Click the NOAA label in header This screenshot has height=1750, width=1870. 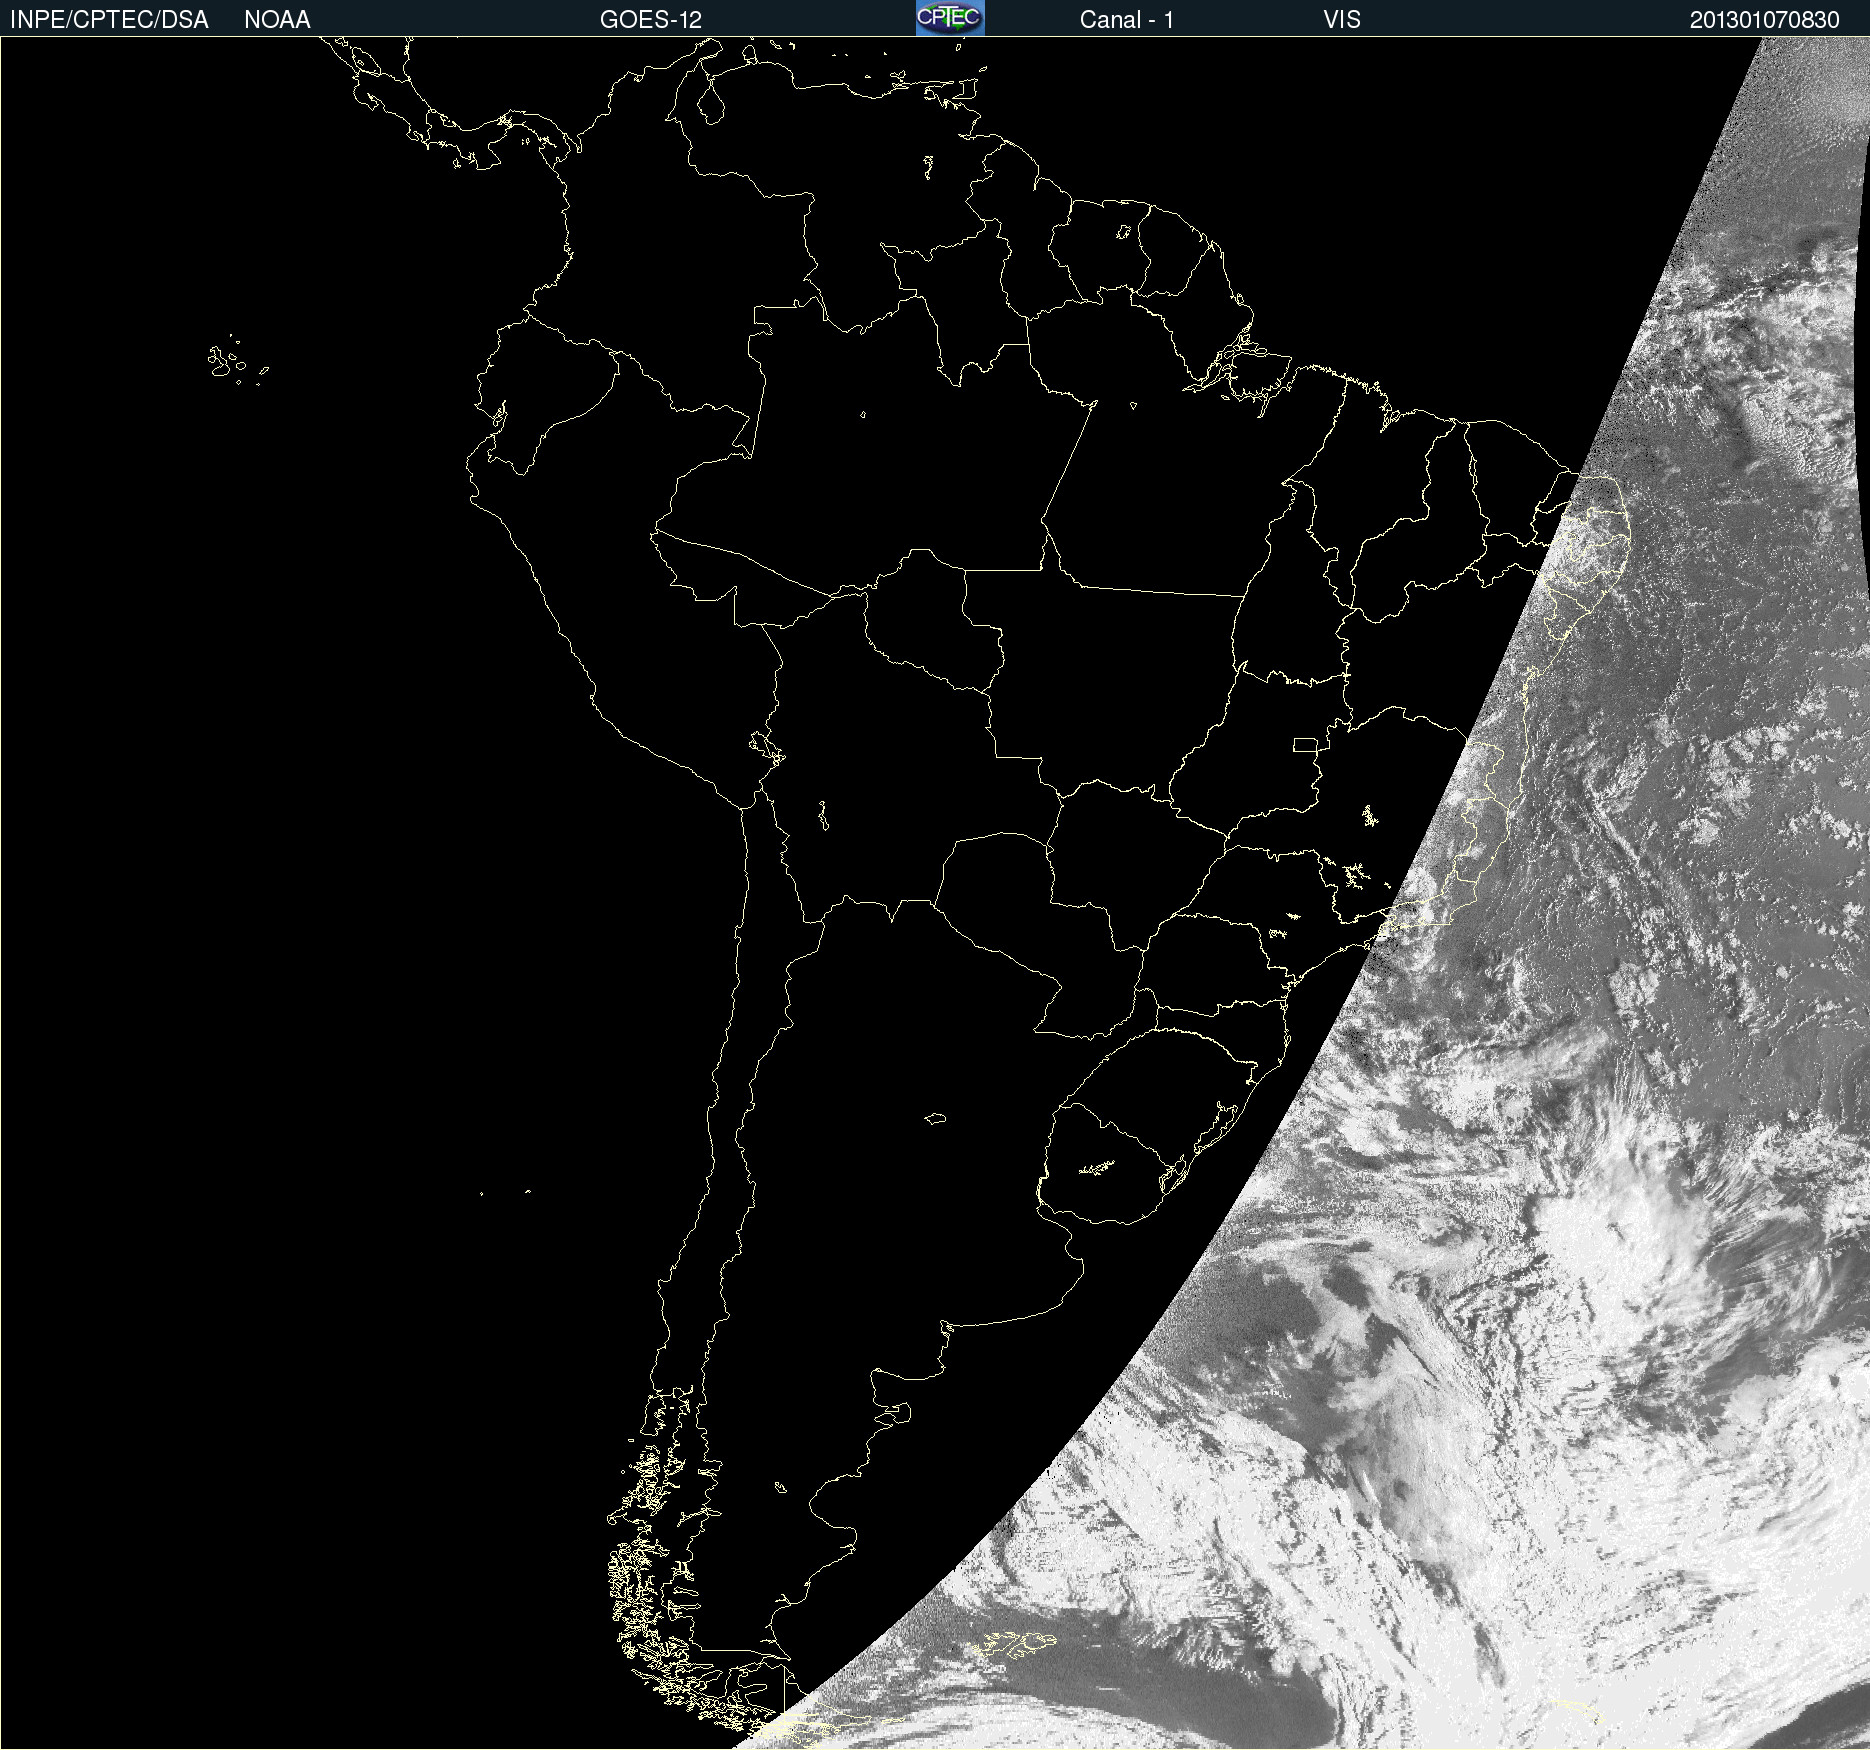tap(277, 20)
